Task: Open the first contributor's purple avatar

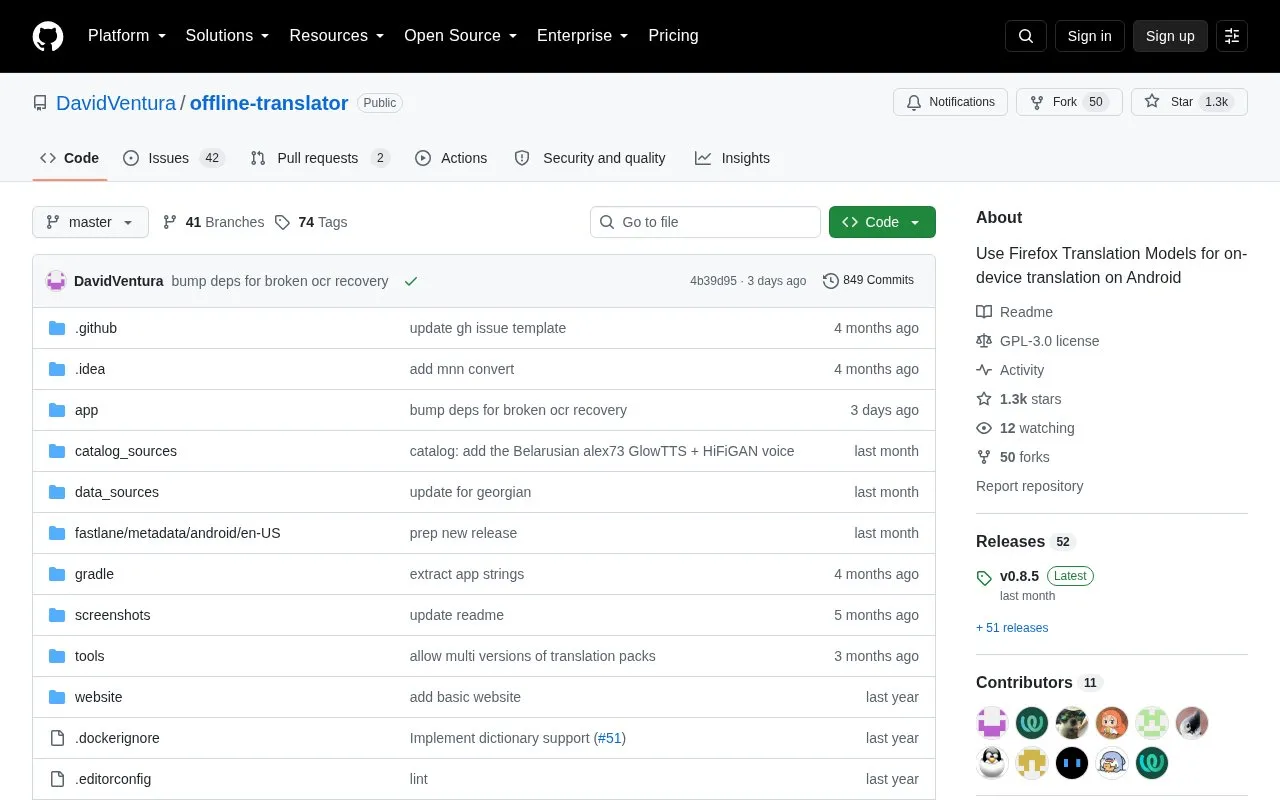Action: click(992, 722)
